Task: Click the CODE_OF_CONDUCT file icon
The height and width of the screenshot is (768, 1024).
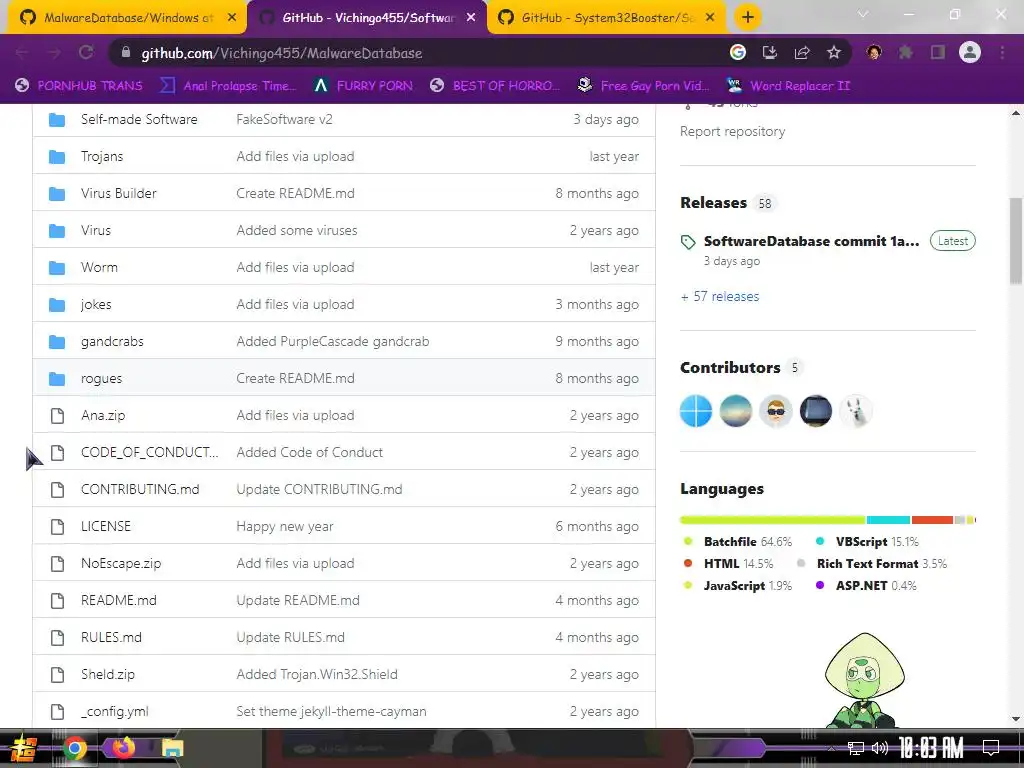Action: [x=57, y=453]
